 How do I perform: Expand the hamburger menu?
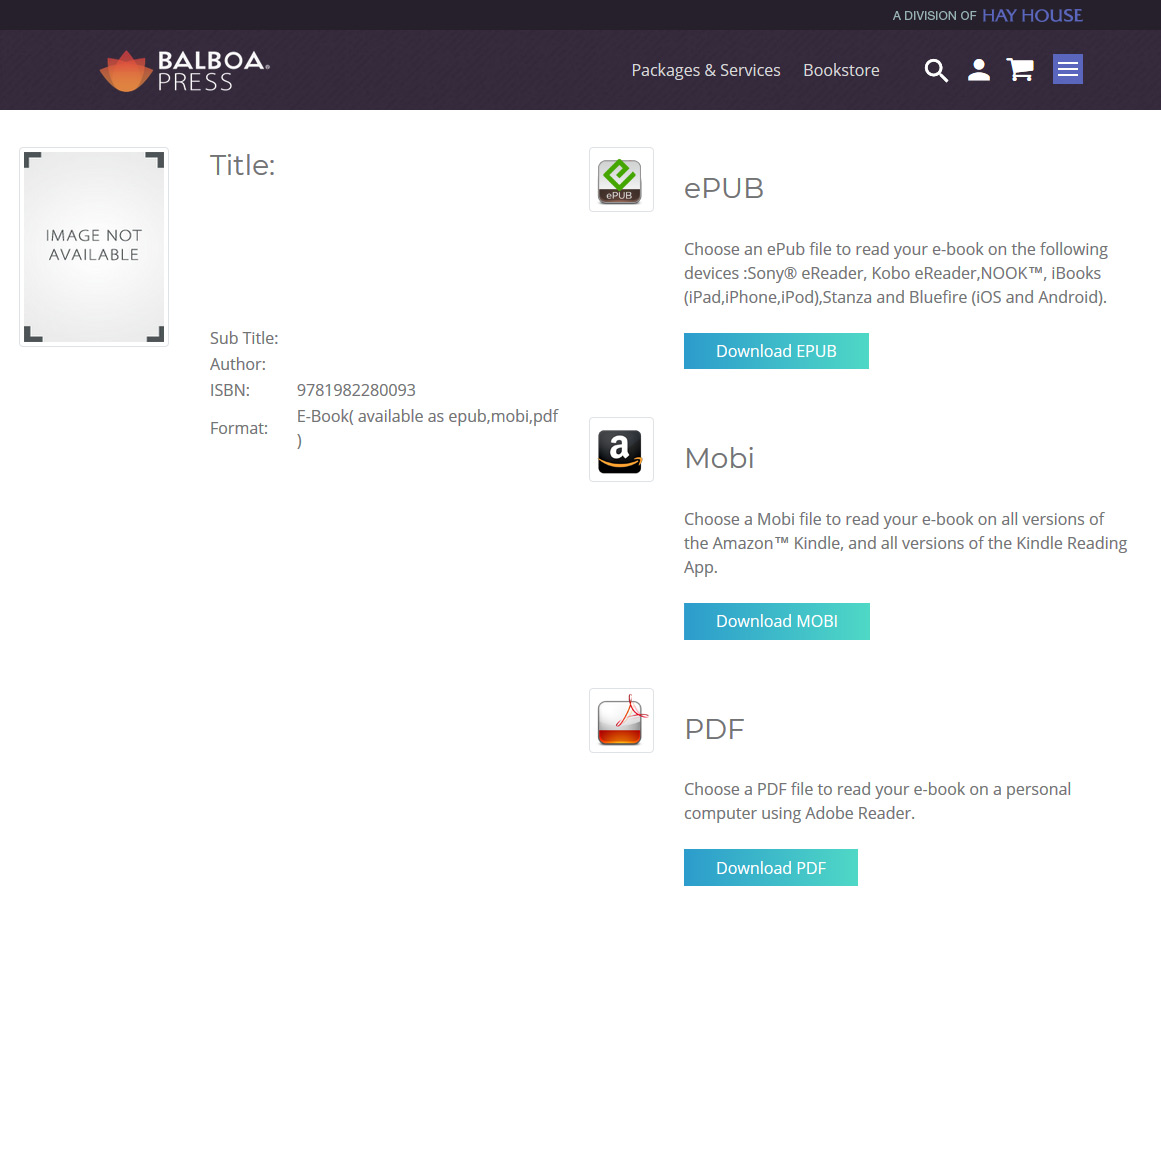point(1067,69)
